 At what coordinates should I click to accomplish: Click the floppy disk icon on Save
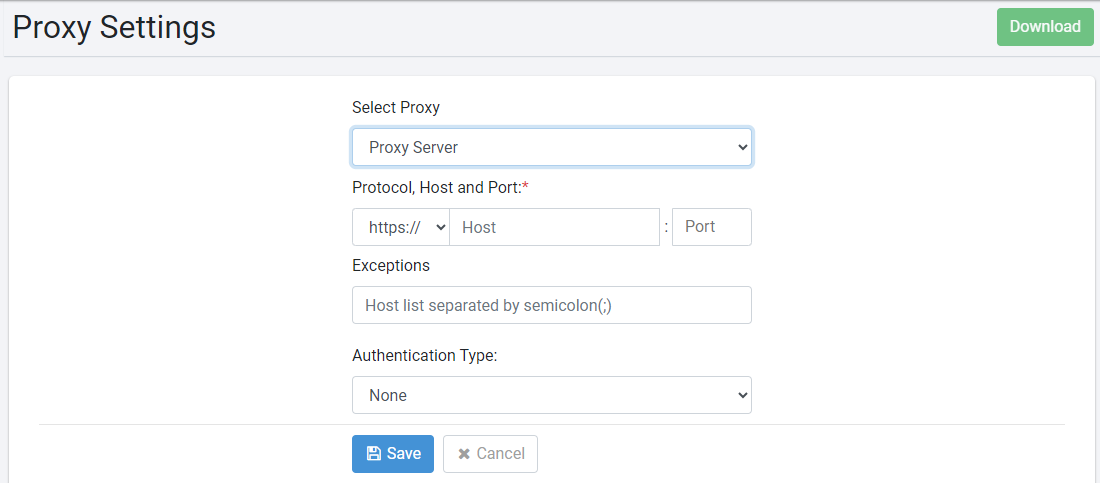click(x=373, y=454)
